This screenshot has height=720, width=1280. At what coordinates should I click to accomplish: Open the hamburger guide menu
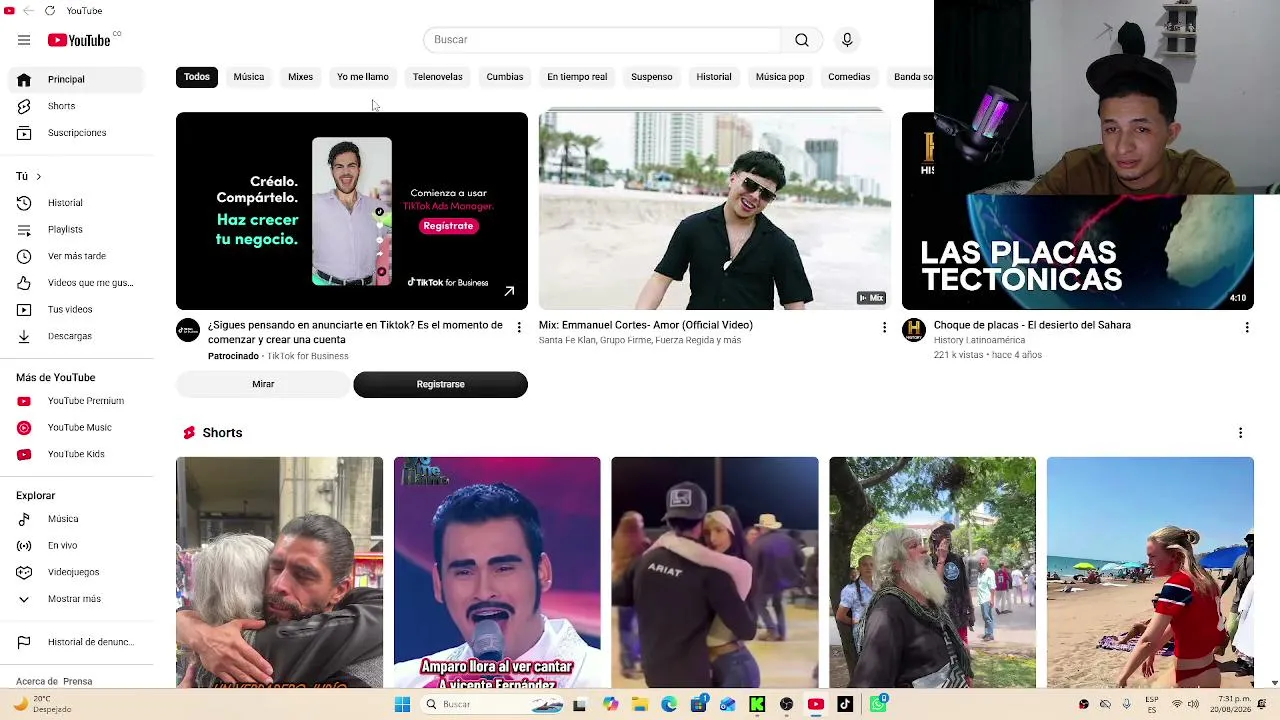pos(24,40)
